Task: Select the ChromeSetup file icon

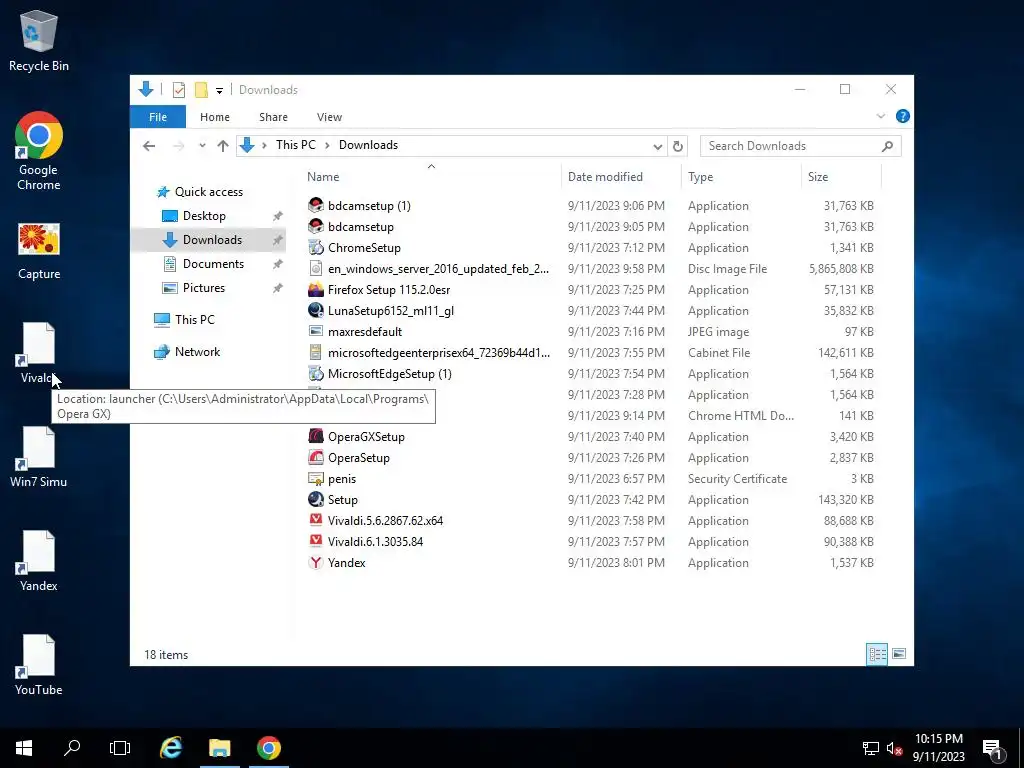Action: pos(315,248)
